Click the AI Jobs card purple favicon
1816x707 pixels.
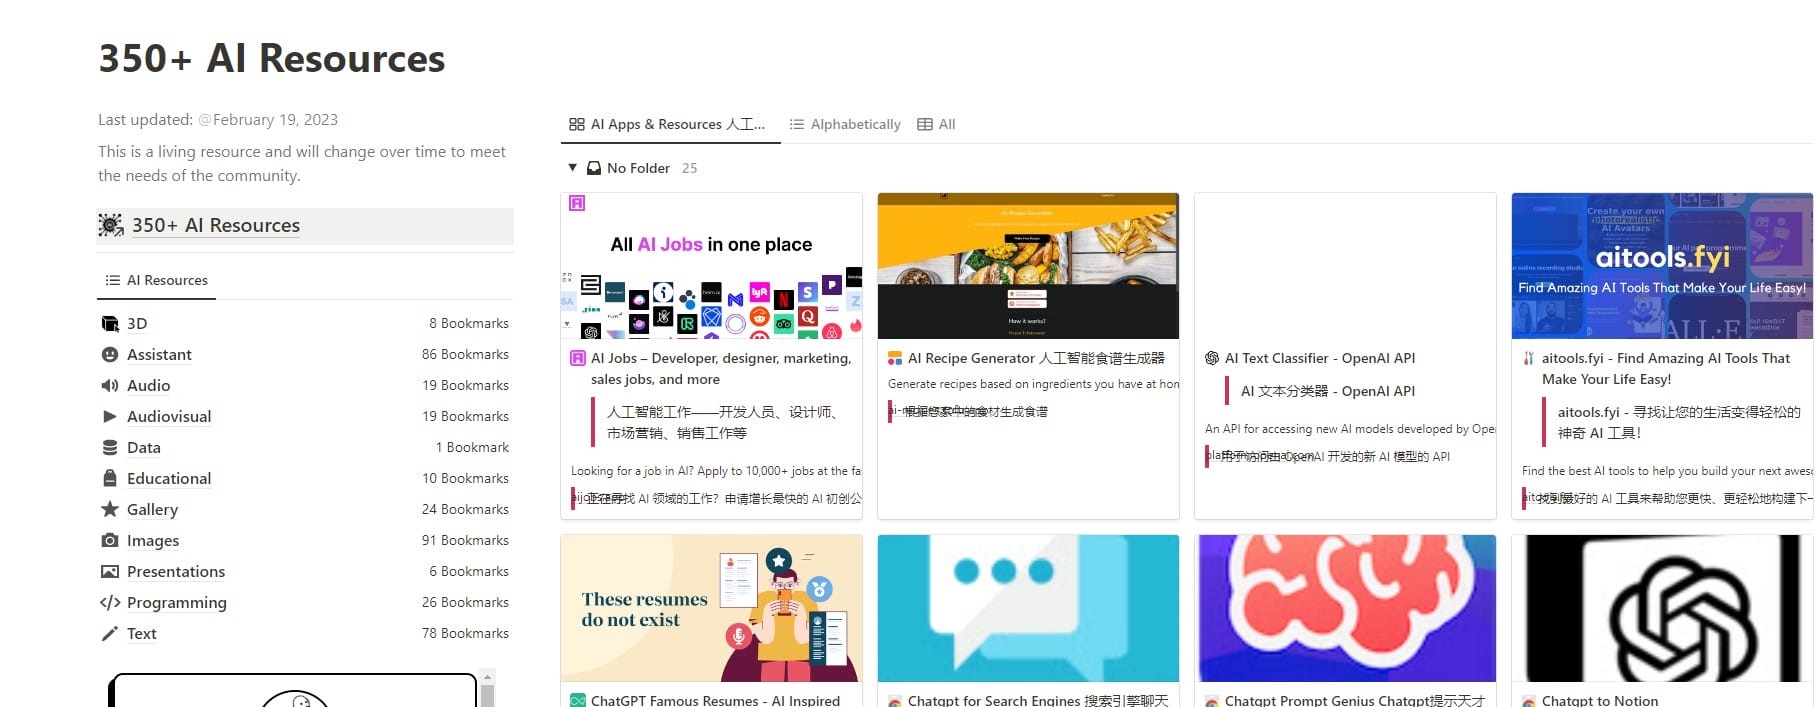(x=578, y=358)
